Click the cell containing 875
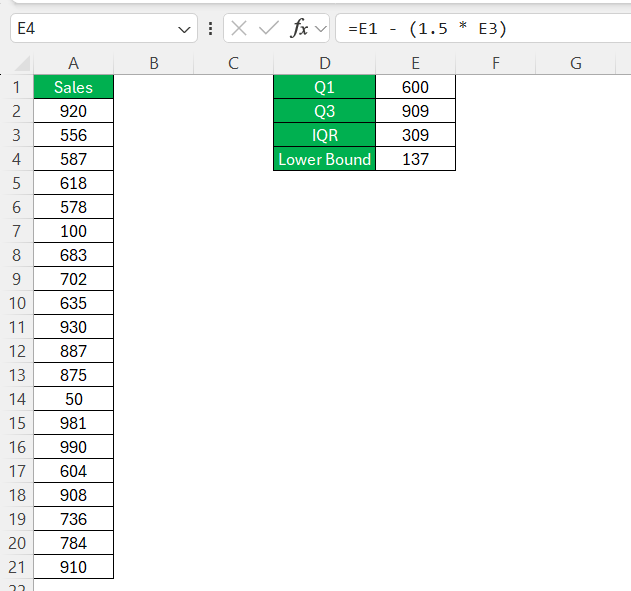The height and width of the screenshot is (591, 631). point(74,375)
